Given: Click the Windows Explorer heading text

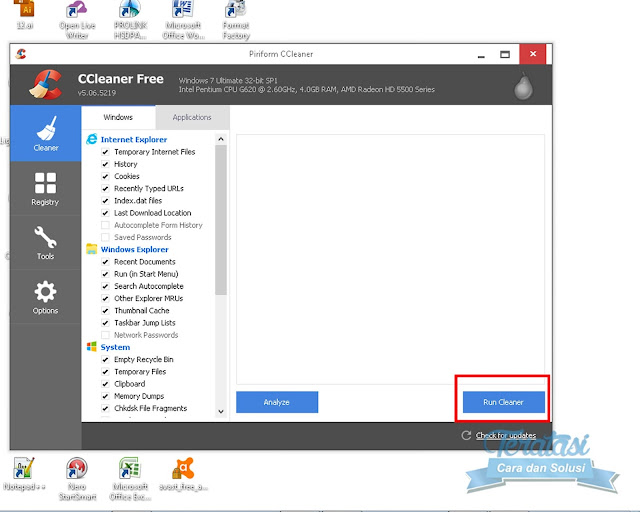Looking at the screenshot, I should point(135,249).
